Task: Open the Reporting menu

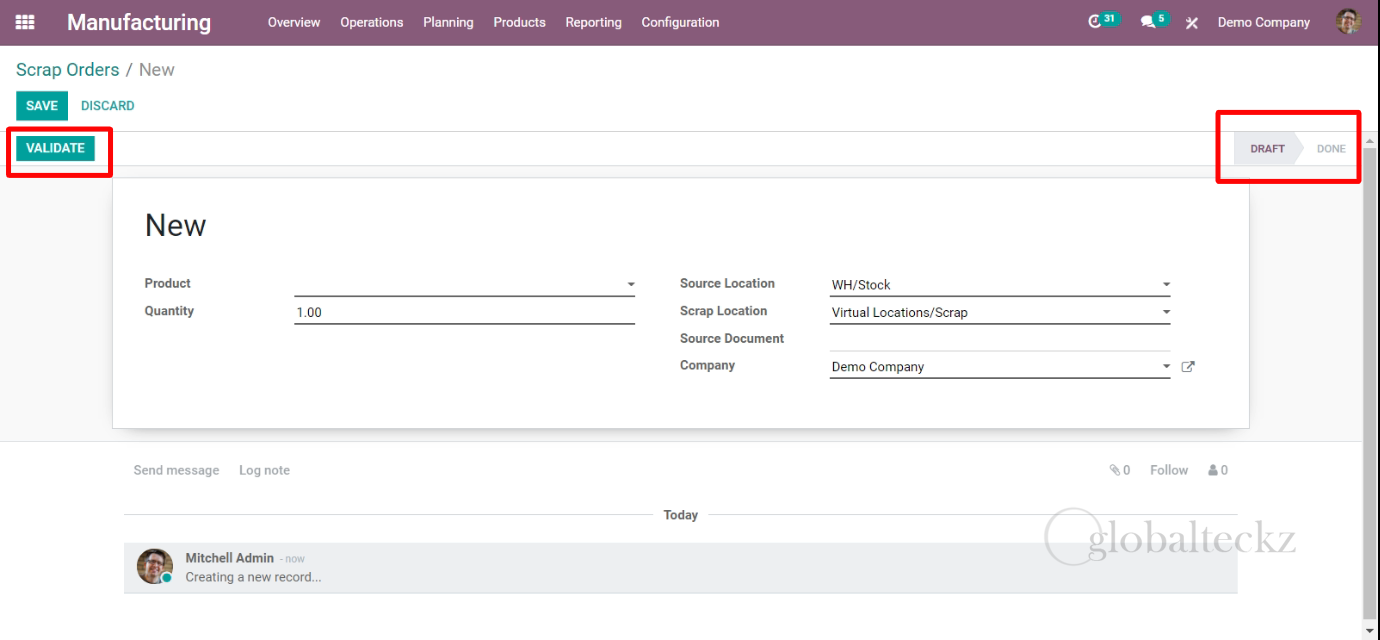Action: (x=593, y=22)
